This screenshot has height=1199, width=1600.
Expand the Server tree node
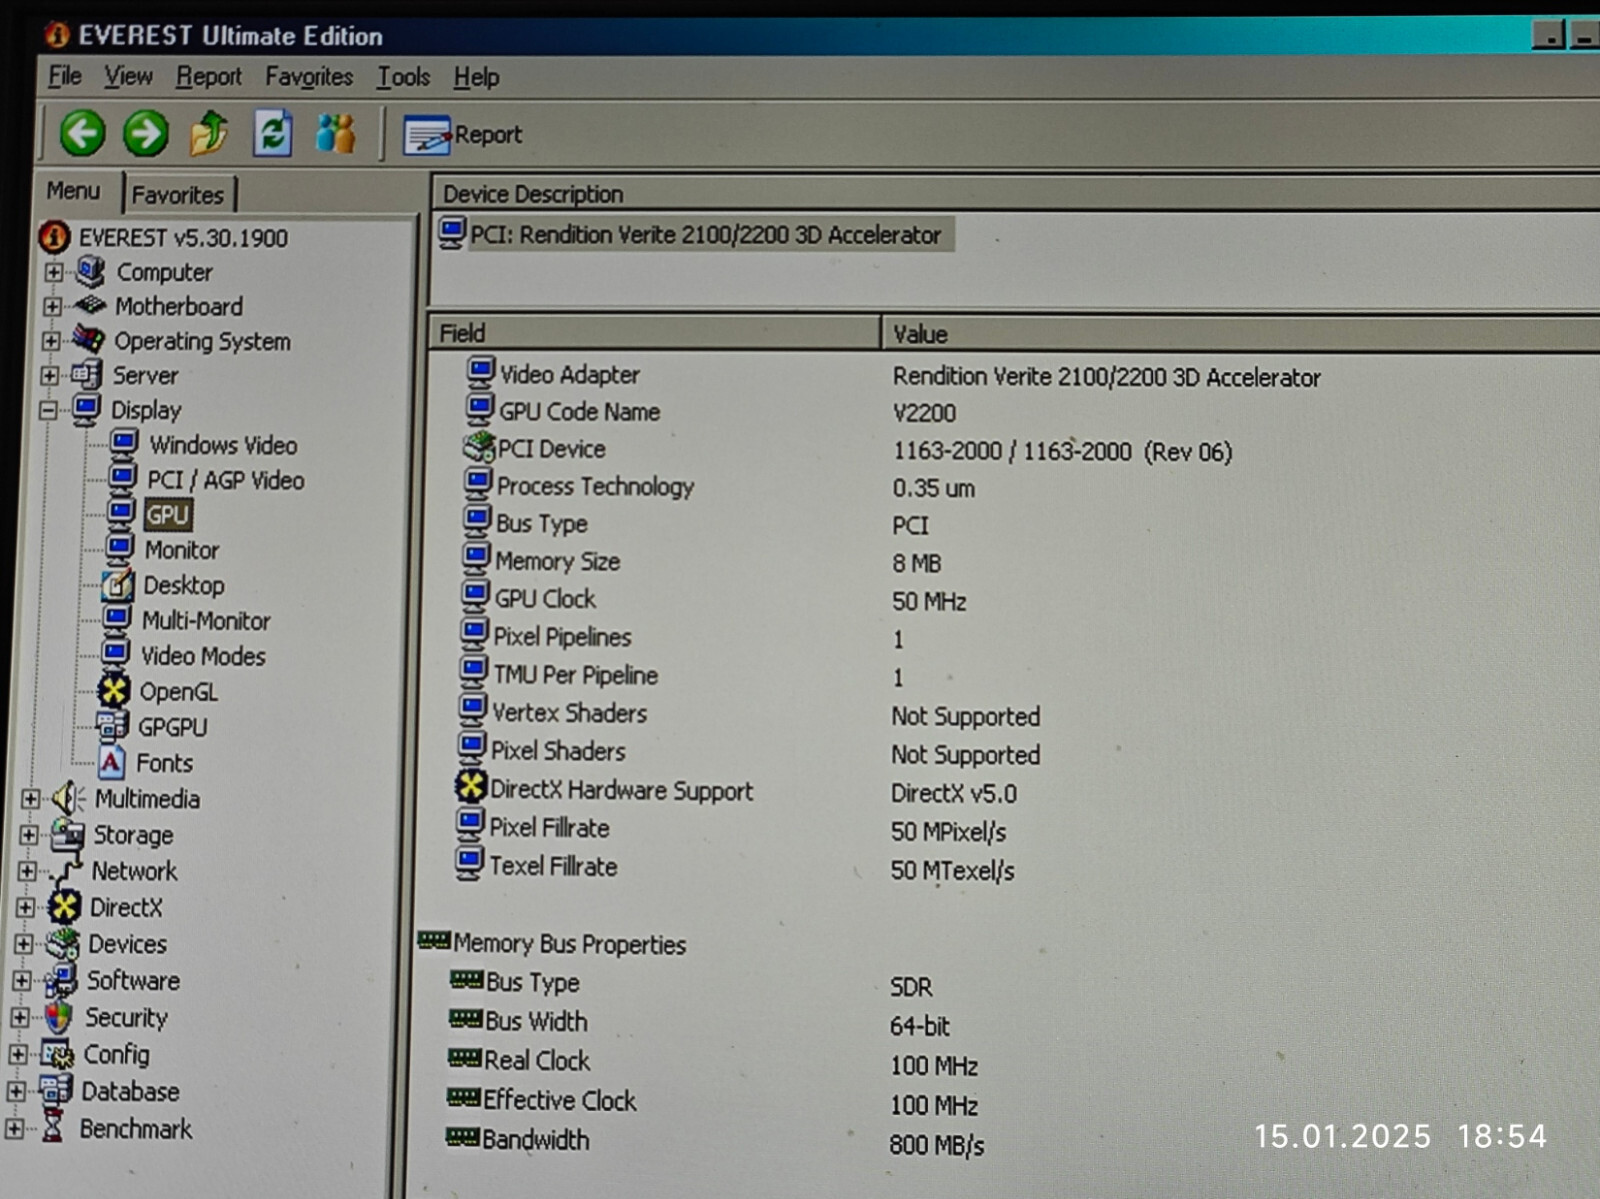click(x=49, y=376)
